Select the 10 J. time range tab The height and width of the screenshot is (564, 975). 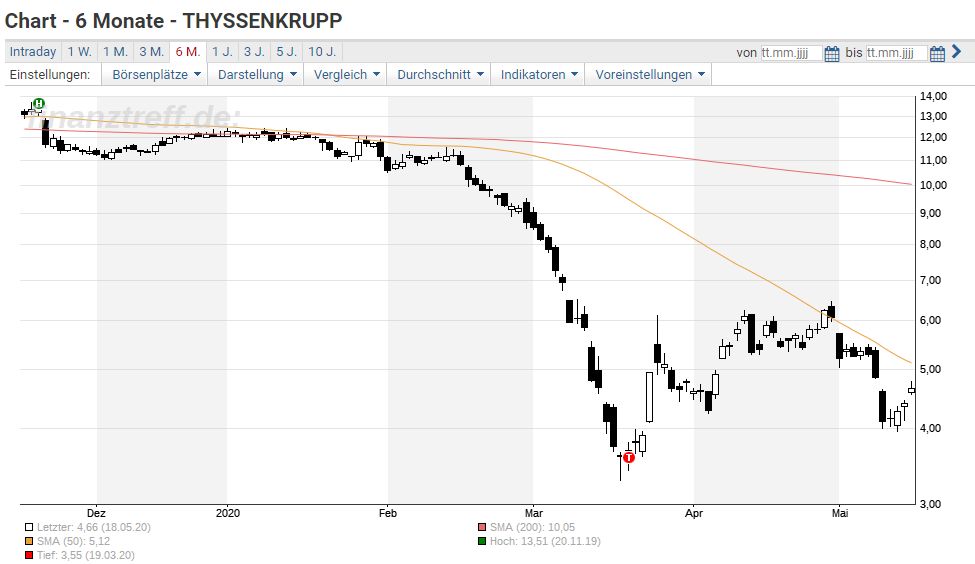point(322,52)
